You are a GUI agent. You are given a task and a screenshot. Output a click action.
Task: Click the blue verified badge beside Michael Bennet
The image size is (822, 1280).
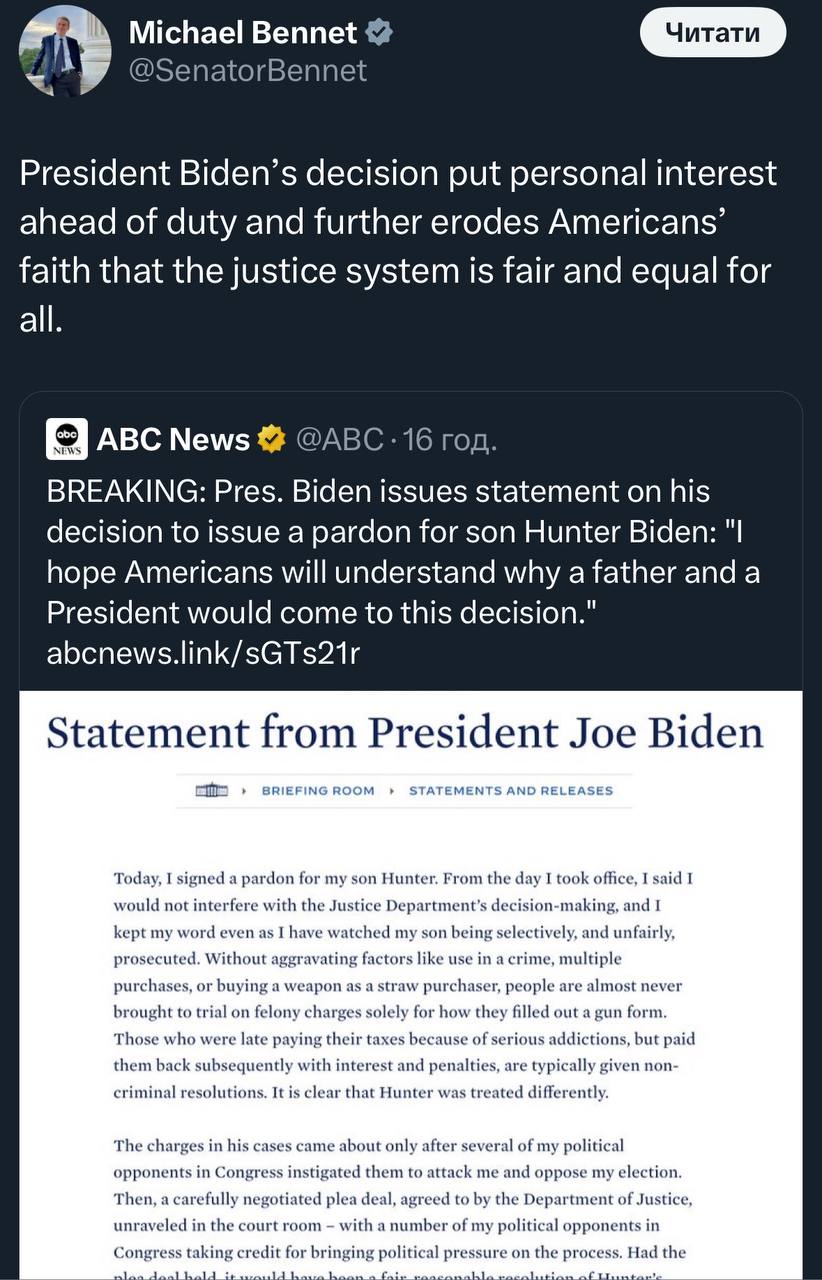379,33
